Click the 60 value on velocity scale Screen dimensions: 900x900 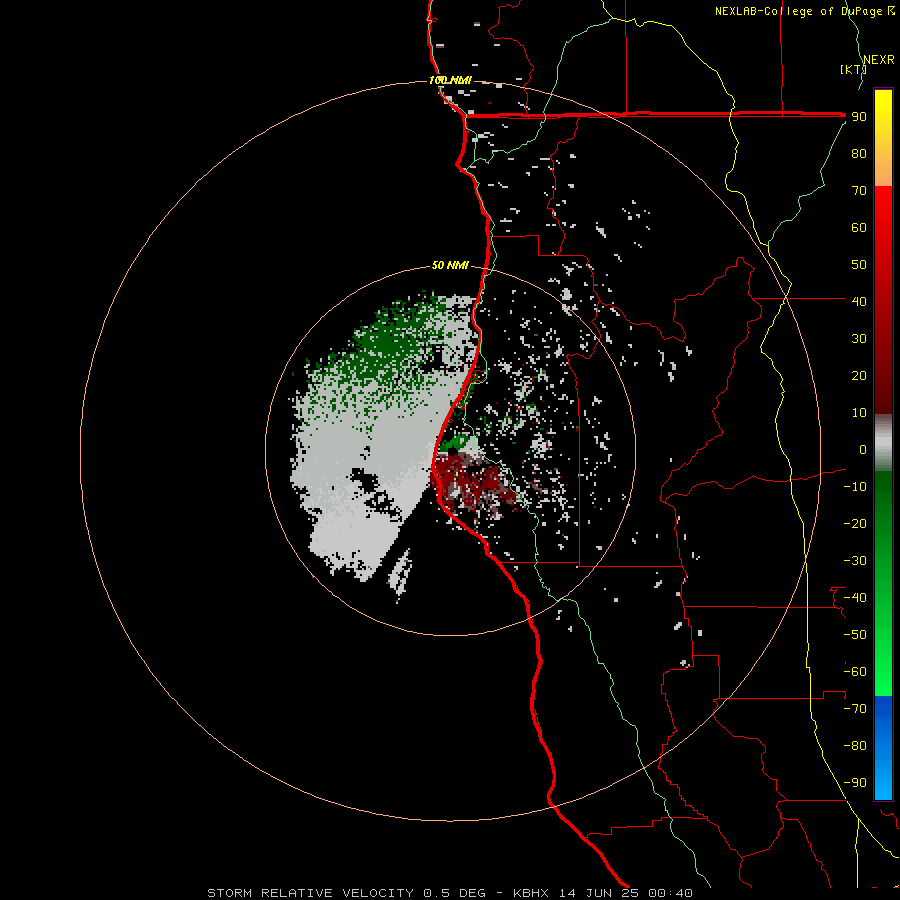tap(859, 227)
